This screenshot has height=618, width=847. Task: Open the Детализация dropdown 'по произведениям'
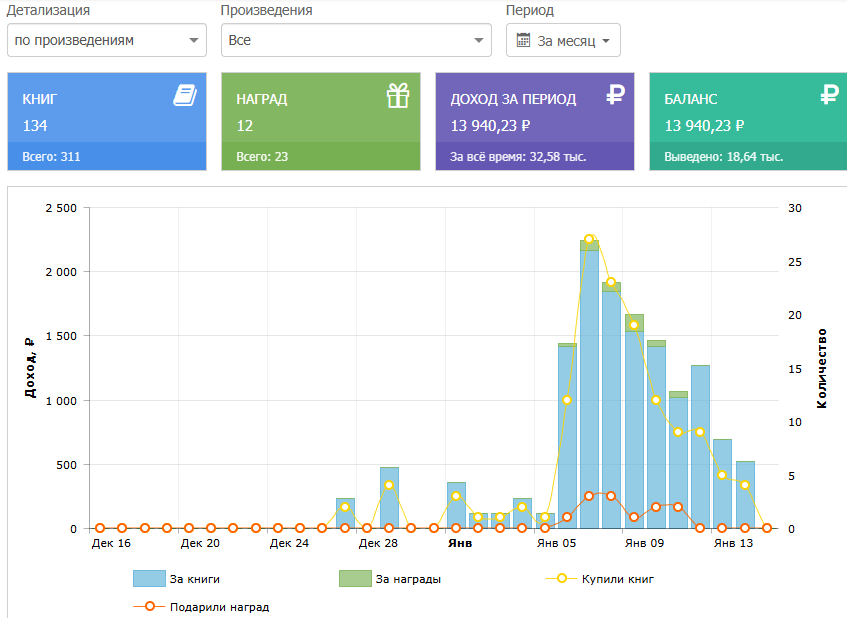click(107, 40)
